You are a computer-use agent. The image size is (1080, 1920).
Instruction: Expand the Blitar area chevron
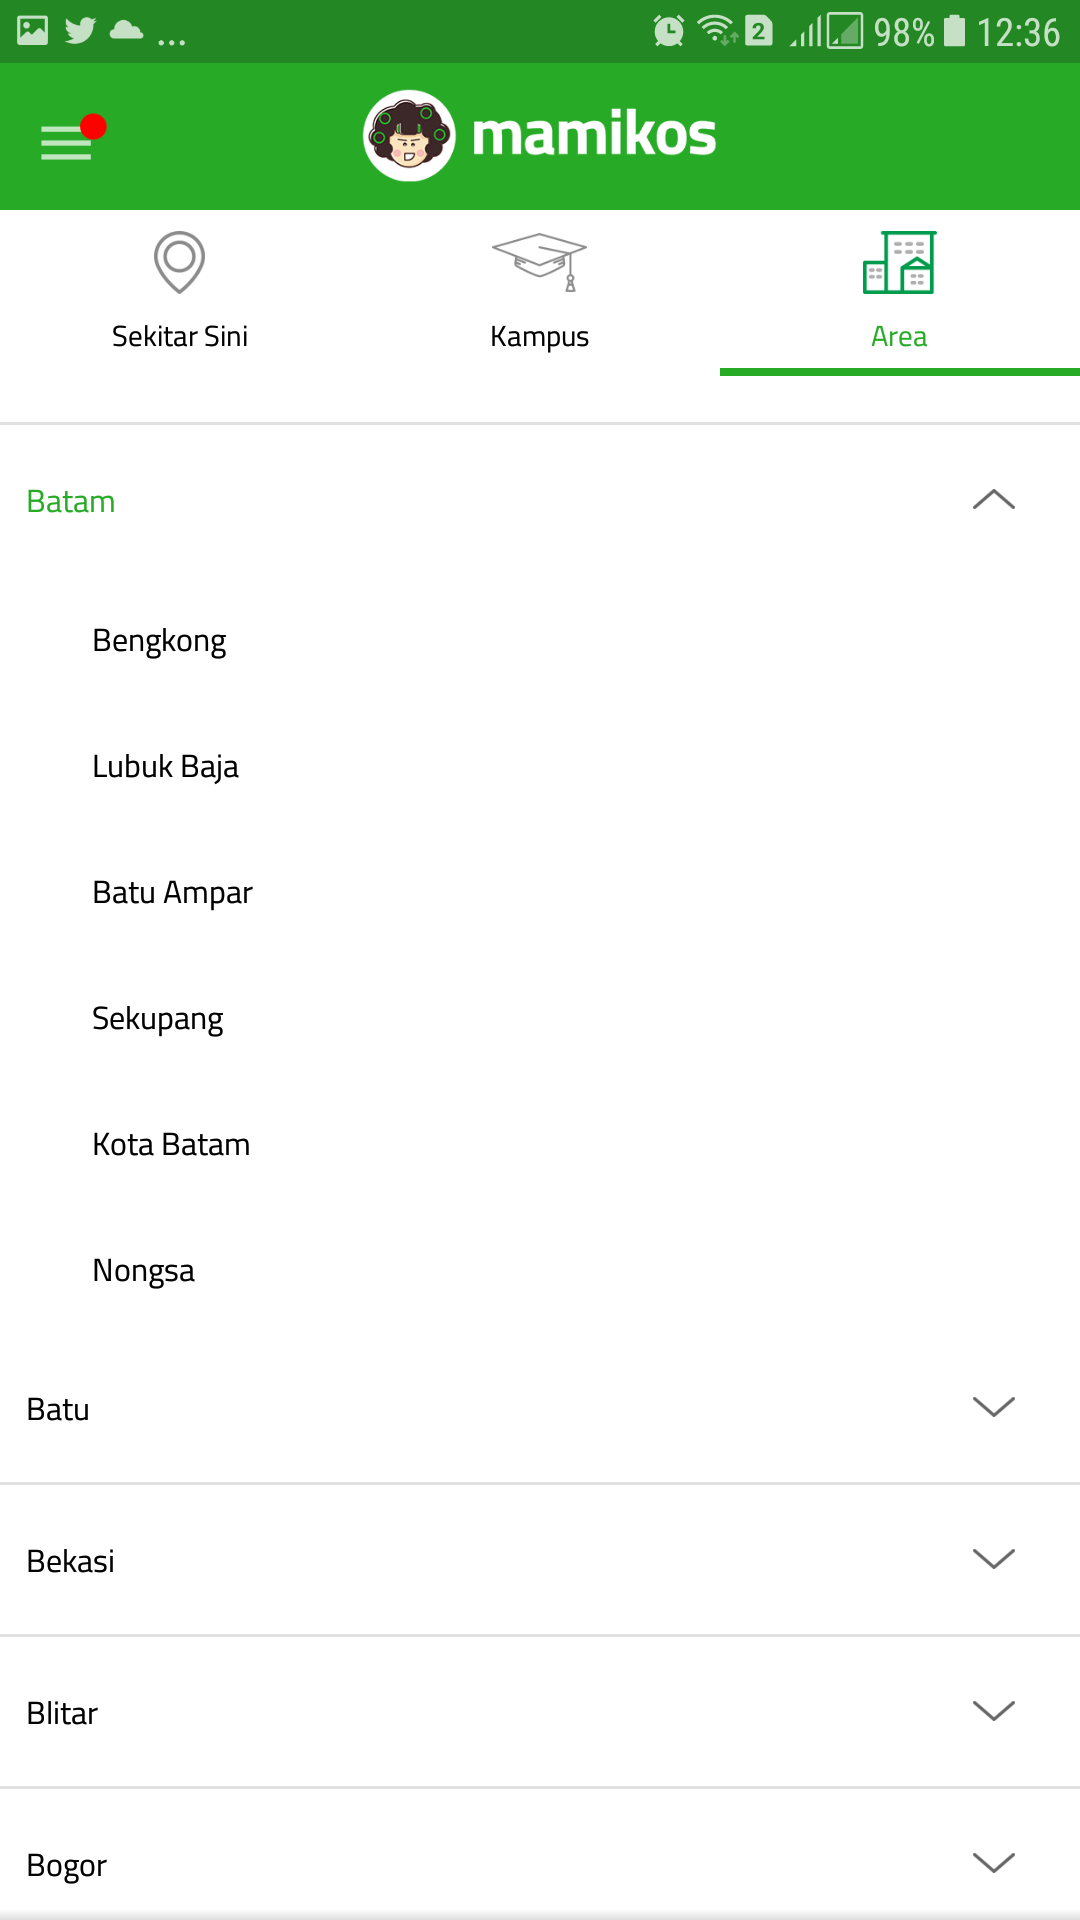[993, 1712]
